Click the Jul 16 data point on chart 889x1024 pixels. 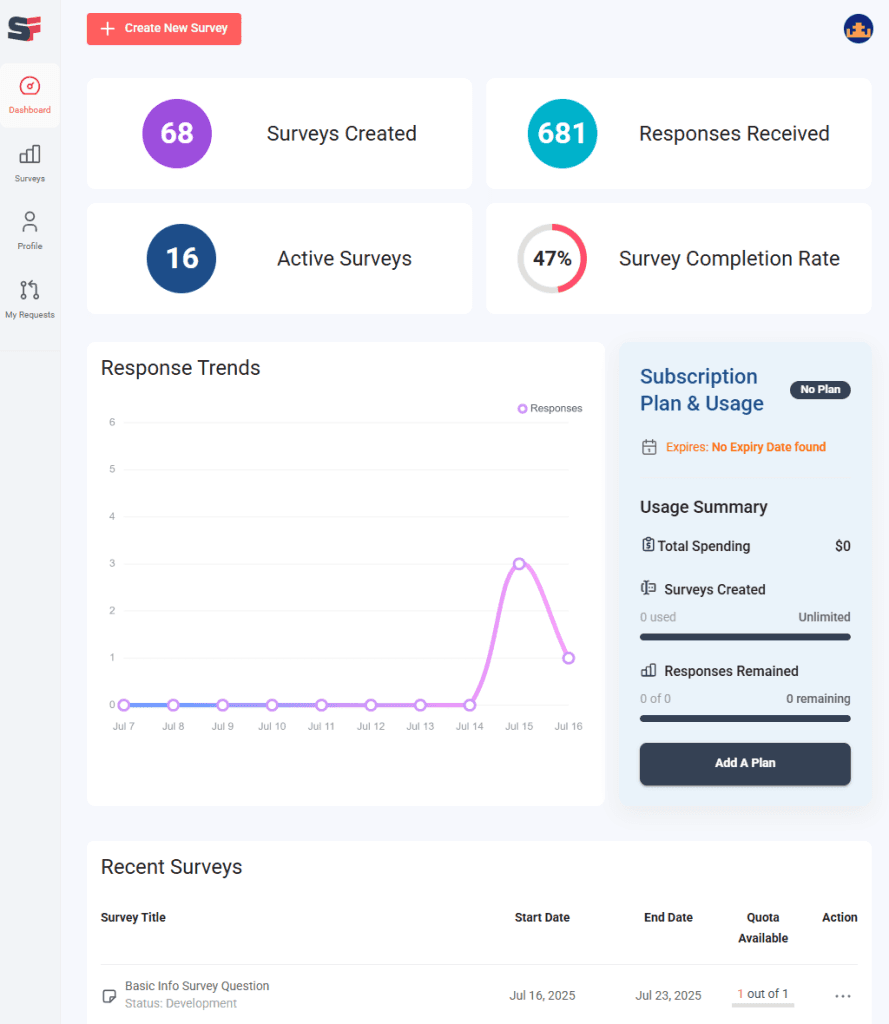[568, 658]
